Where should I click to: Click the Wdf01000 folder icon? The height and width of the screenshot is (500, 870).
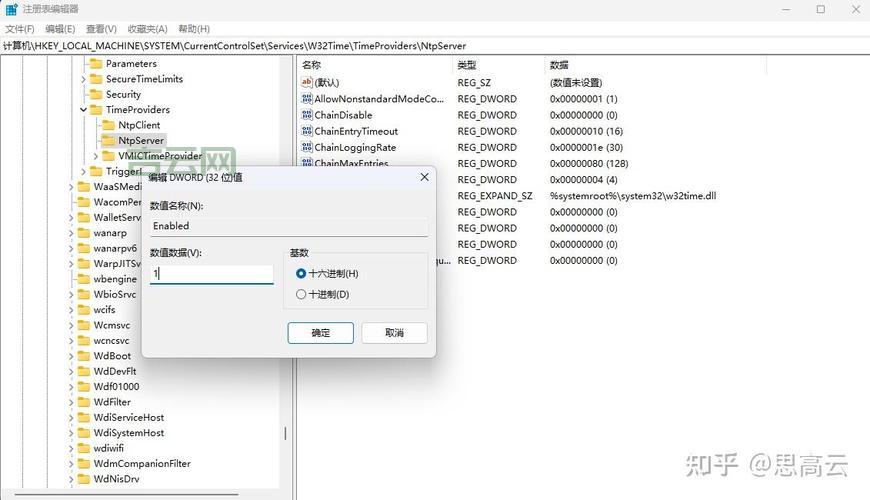click(x=84, y=386)
